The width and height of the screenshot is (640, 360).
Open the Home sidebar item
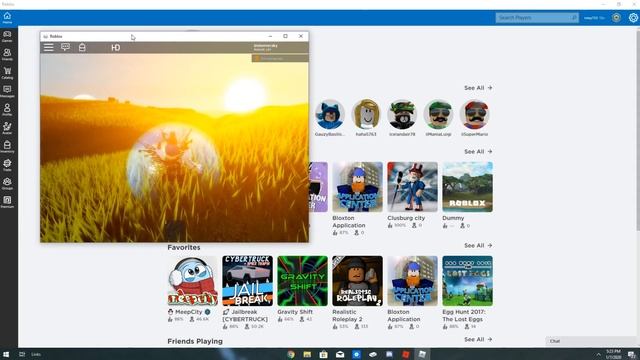coord(7,18)
